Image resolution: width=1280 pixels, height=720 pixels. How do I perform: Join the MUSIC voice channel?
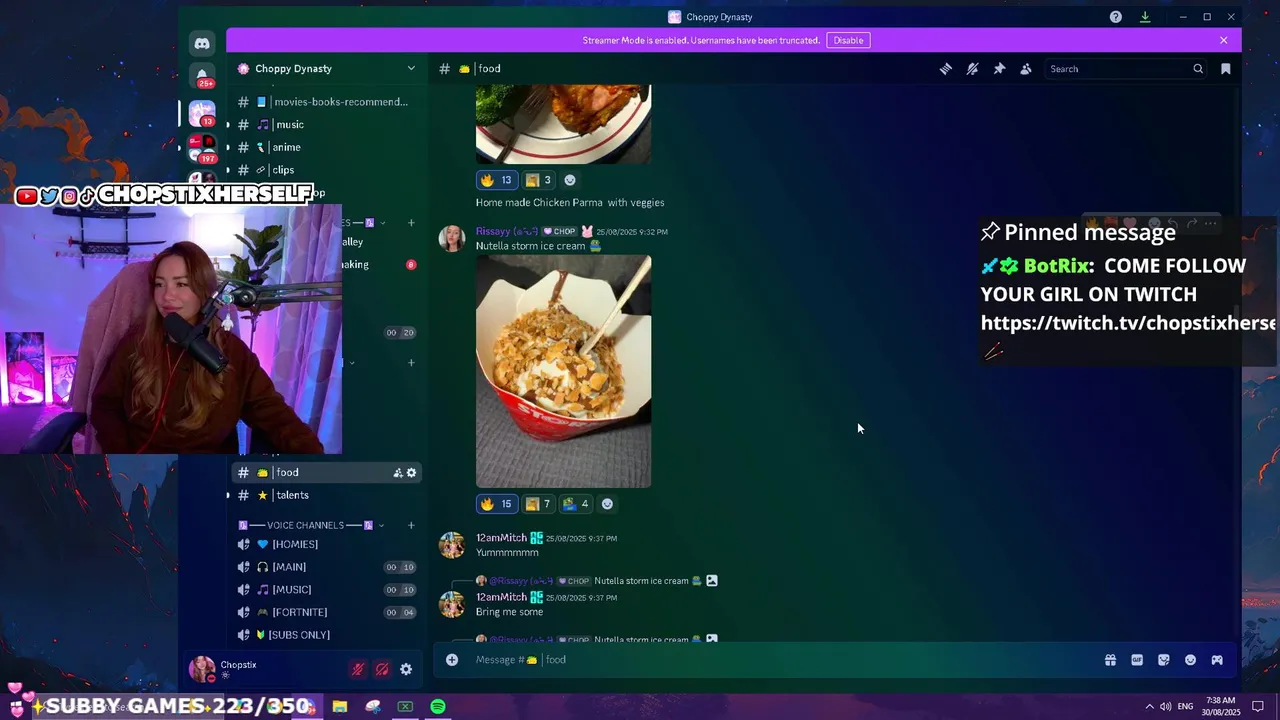click(x=325, y=590)
